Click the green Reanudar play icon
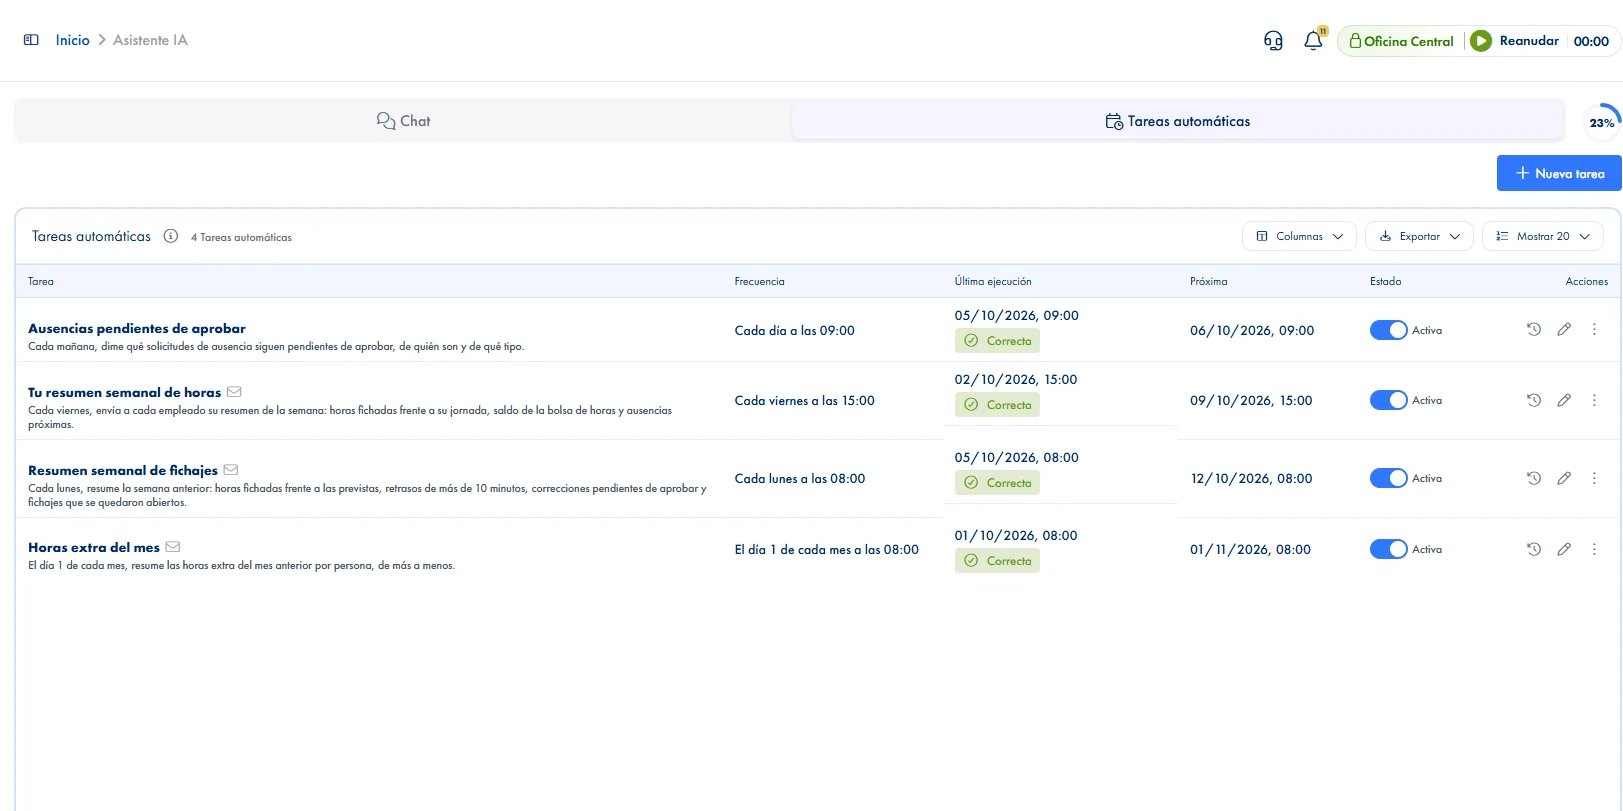This screenshot has height=811, width=1623. (1481, 41)
